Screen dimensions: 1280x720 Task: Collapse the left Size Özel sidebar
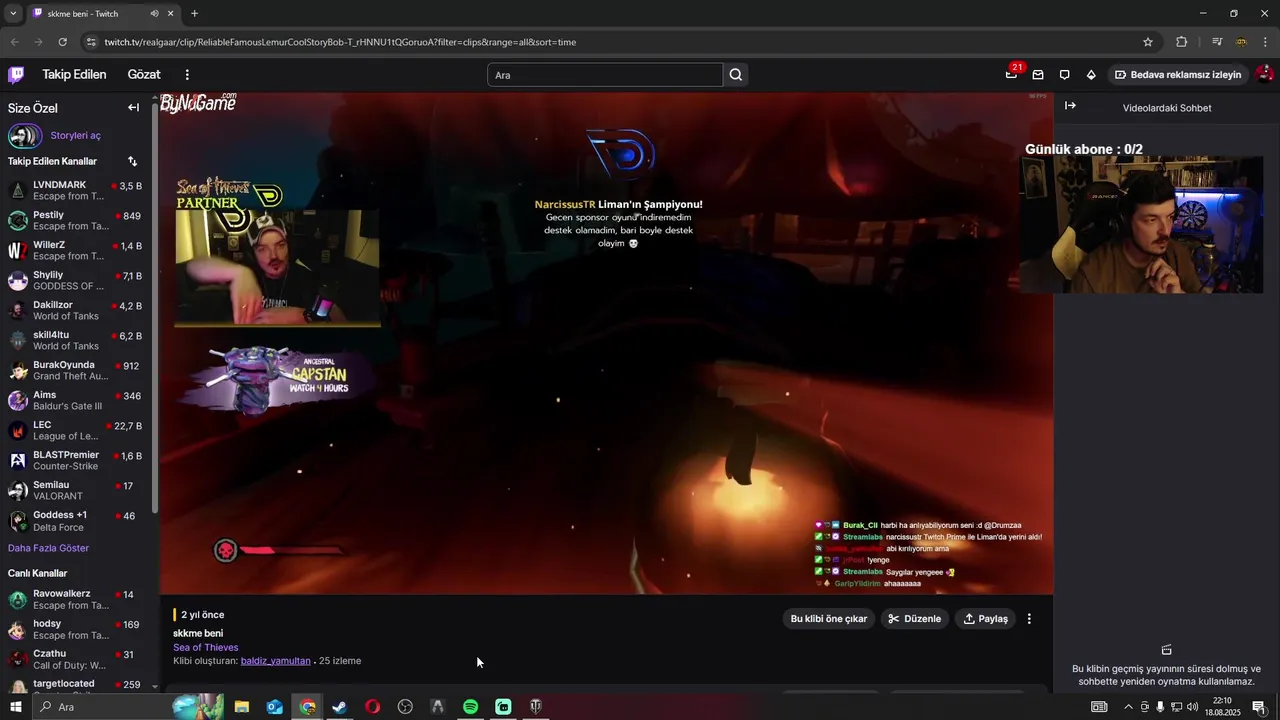[x=133, y=108]
